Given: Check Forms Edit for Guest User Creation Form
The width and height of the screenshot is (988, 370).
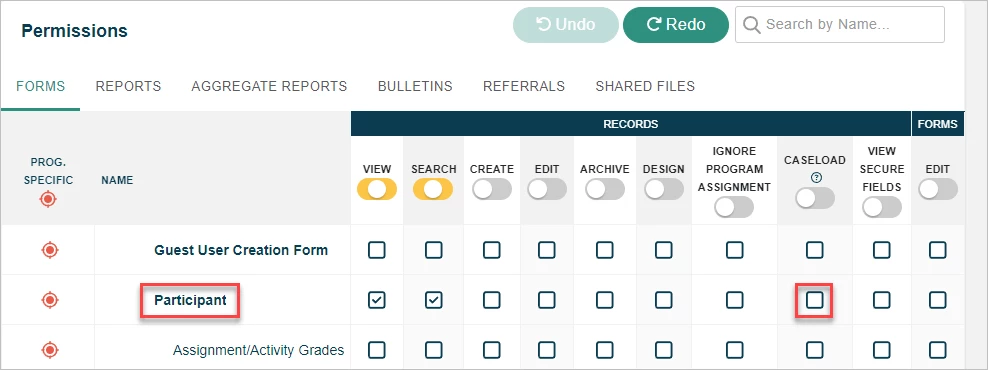Looking at the screenshot, I should [938, 250].
